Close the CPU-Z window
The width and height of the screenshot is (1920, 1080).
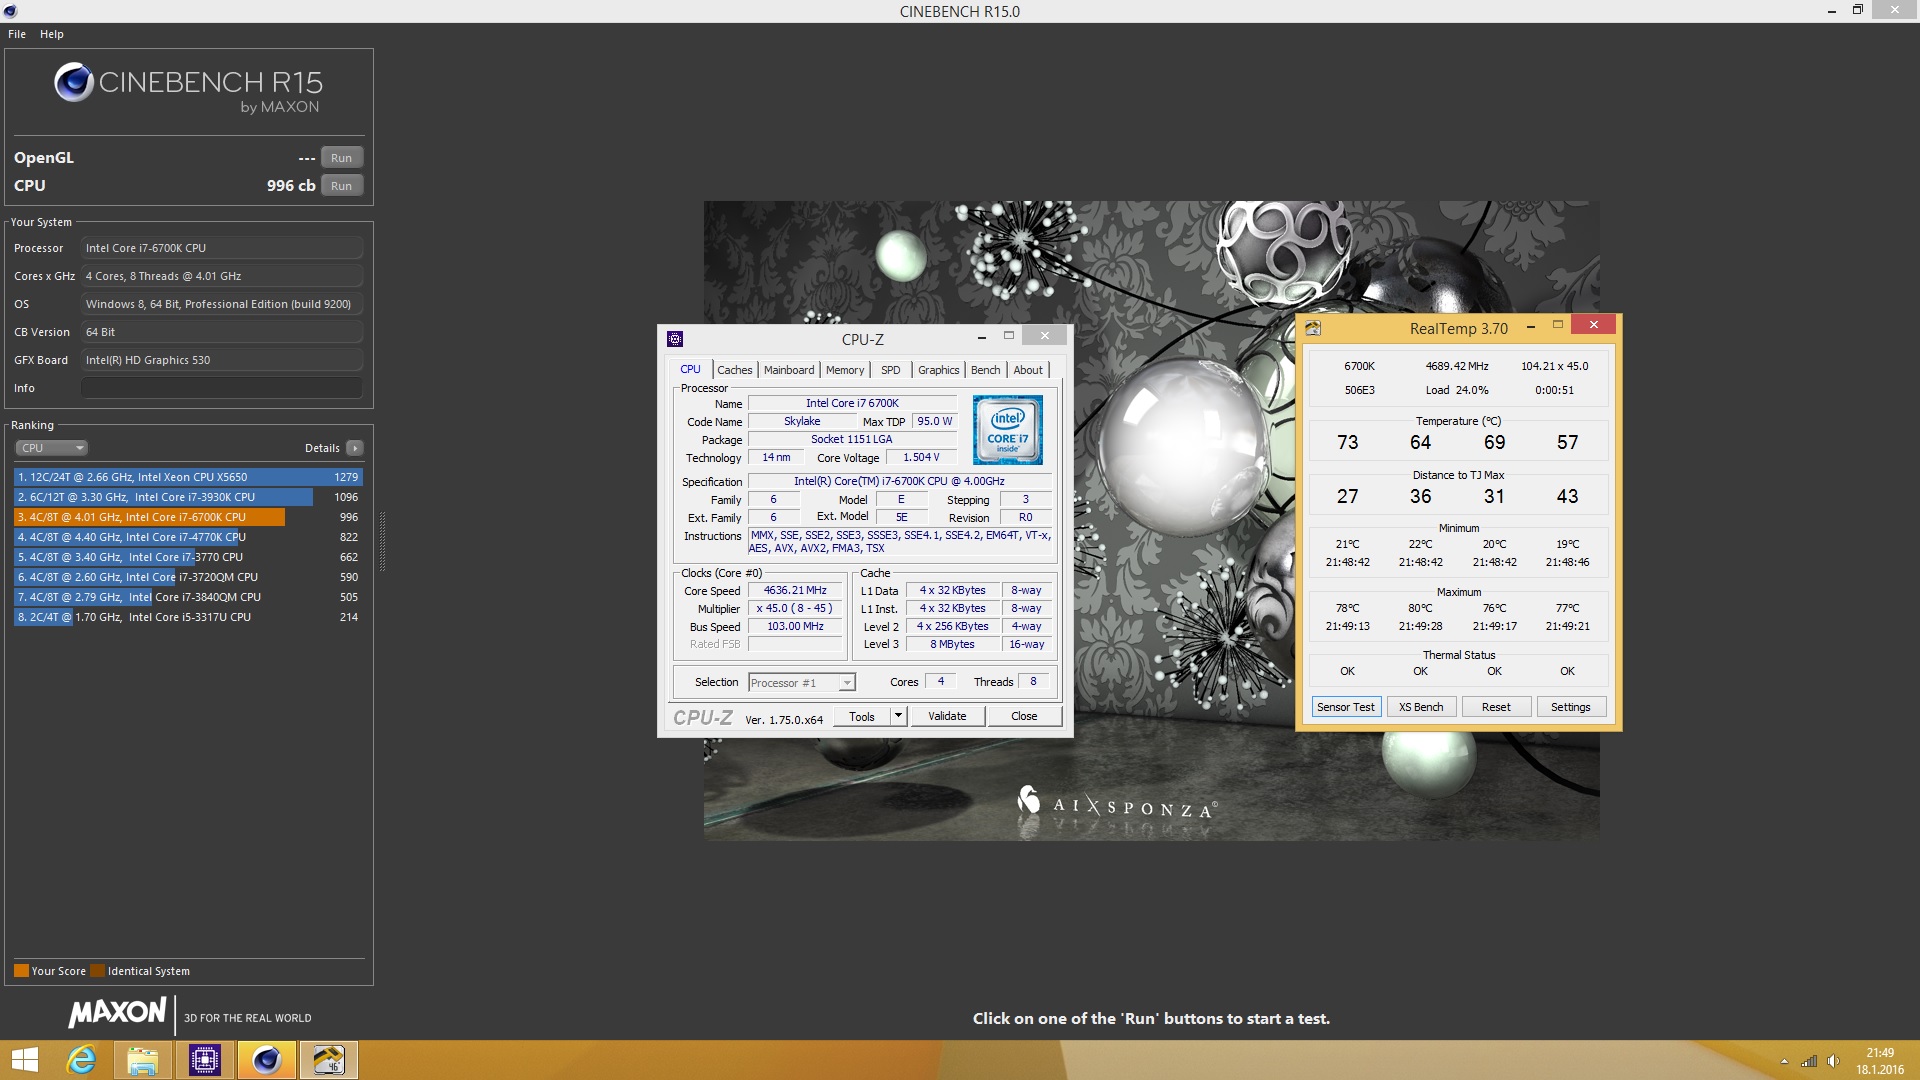[1044, 336]
